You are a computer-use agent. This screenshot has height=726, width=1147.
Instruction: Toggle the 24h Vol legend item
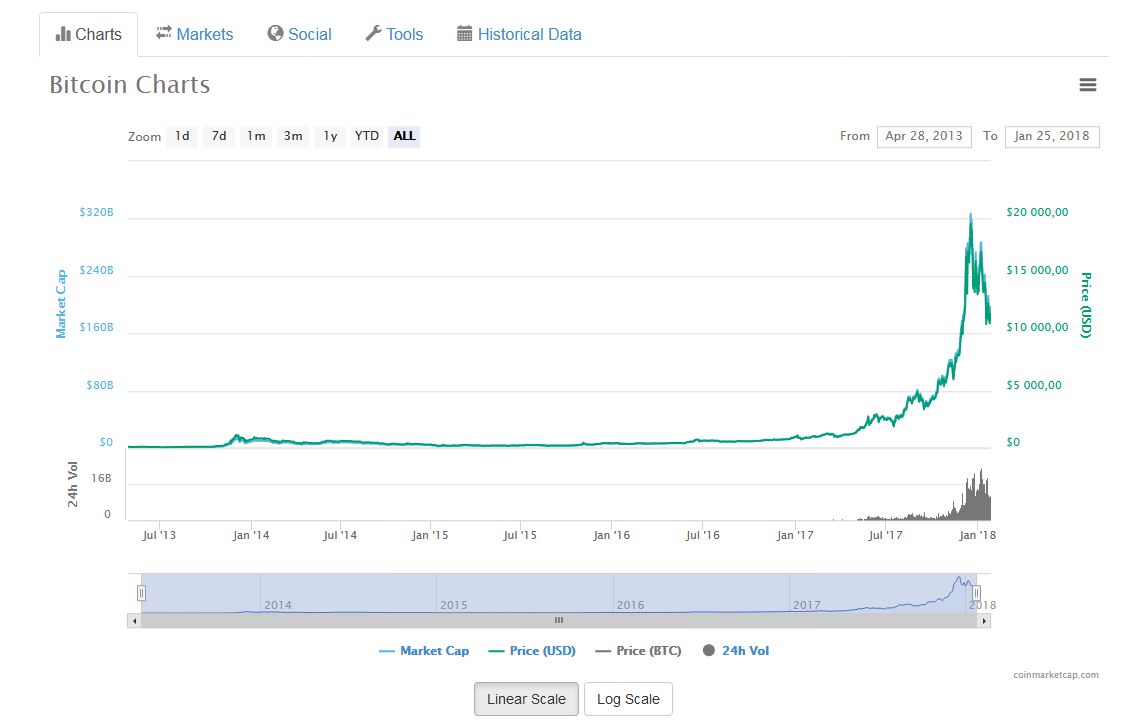tap(736, 651)
